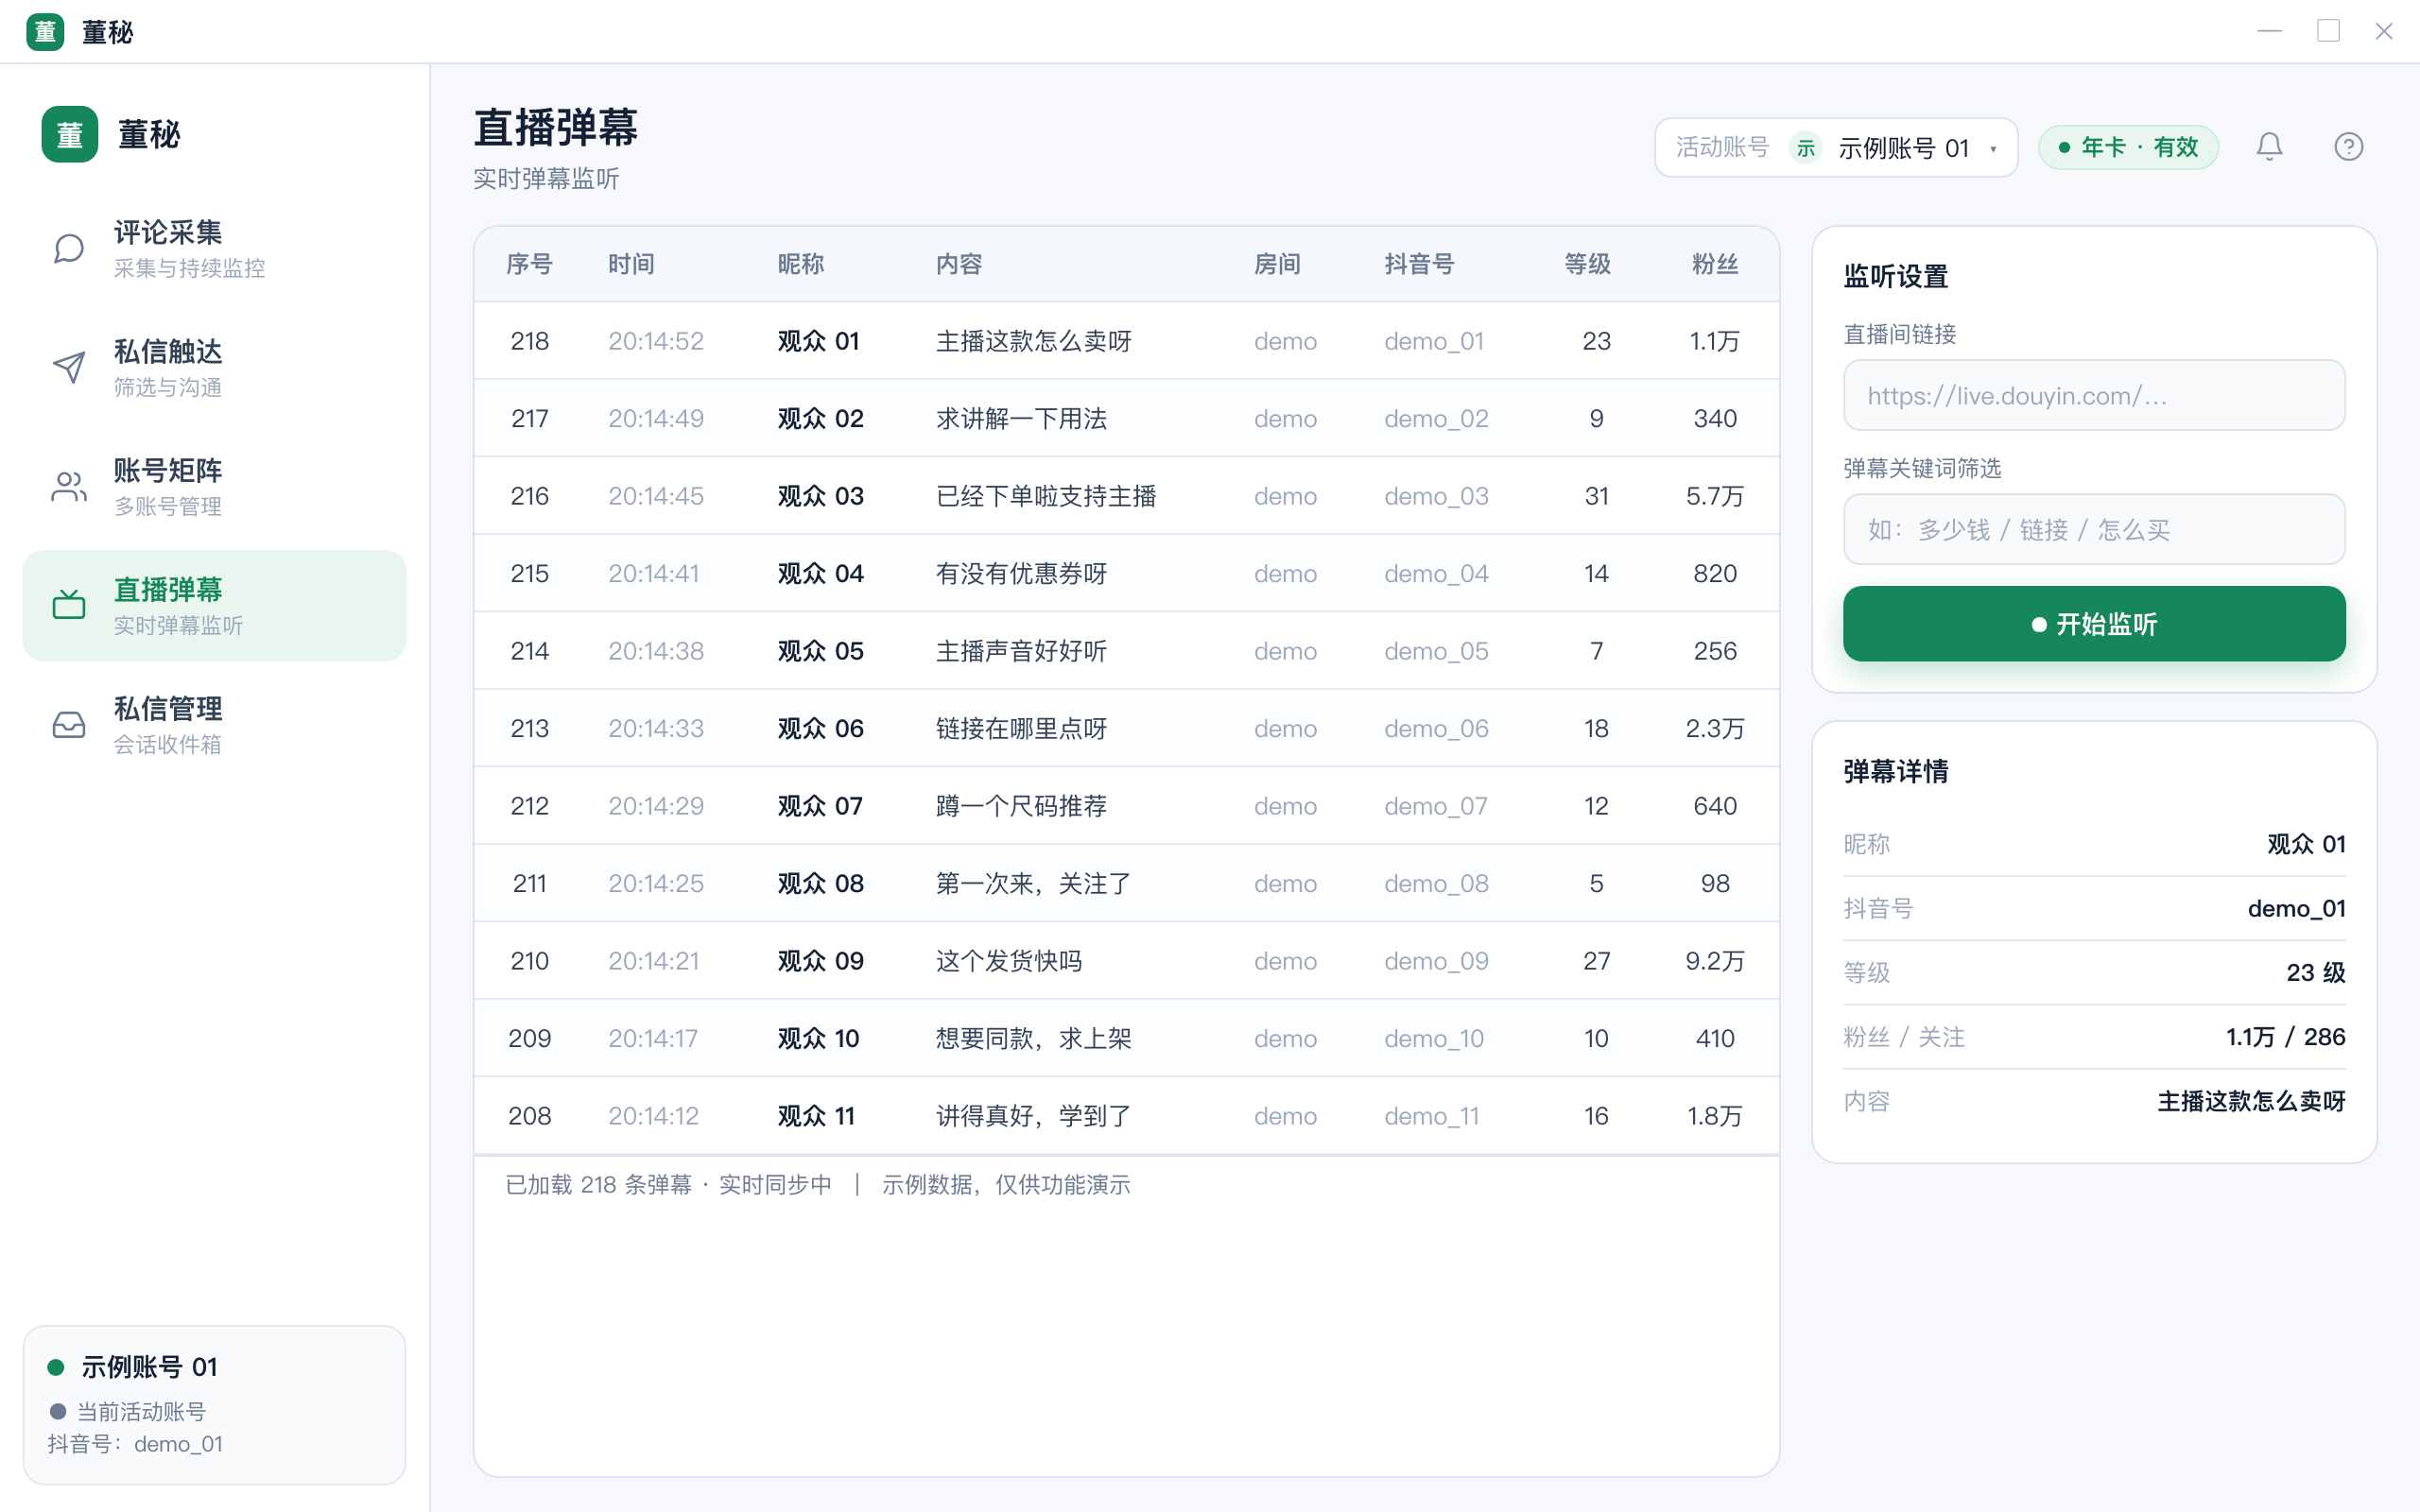Click the 示 avatar badge in account selector

tap(1805, 148)
